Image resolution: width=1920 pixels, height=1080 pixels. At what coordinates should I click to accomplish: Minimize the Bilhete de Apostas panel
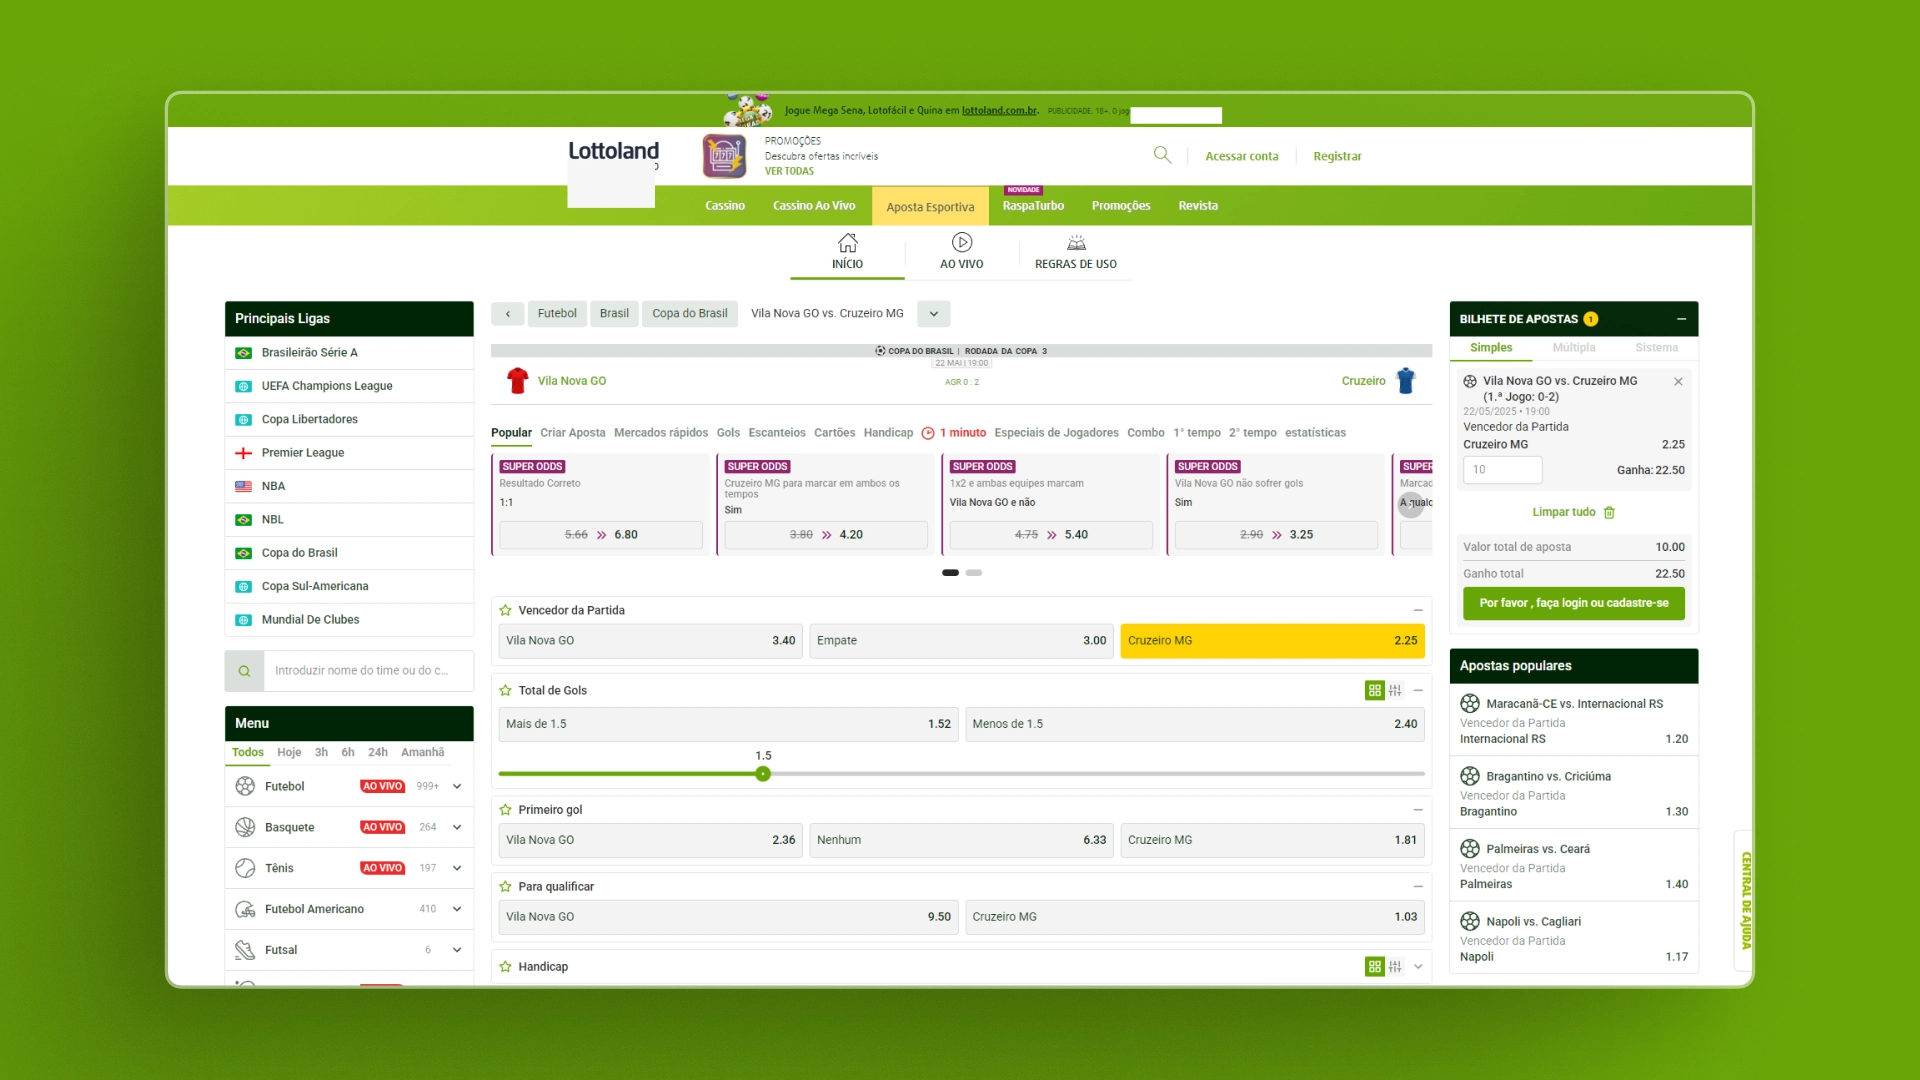[1682, 319]
